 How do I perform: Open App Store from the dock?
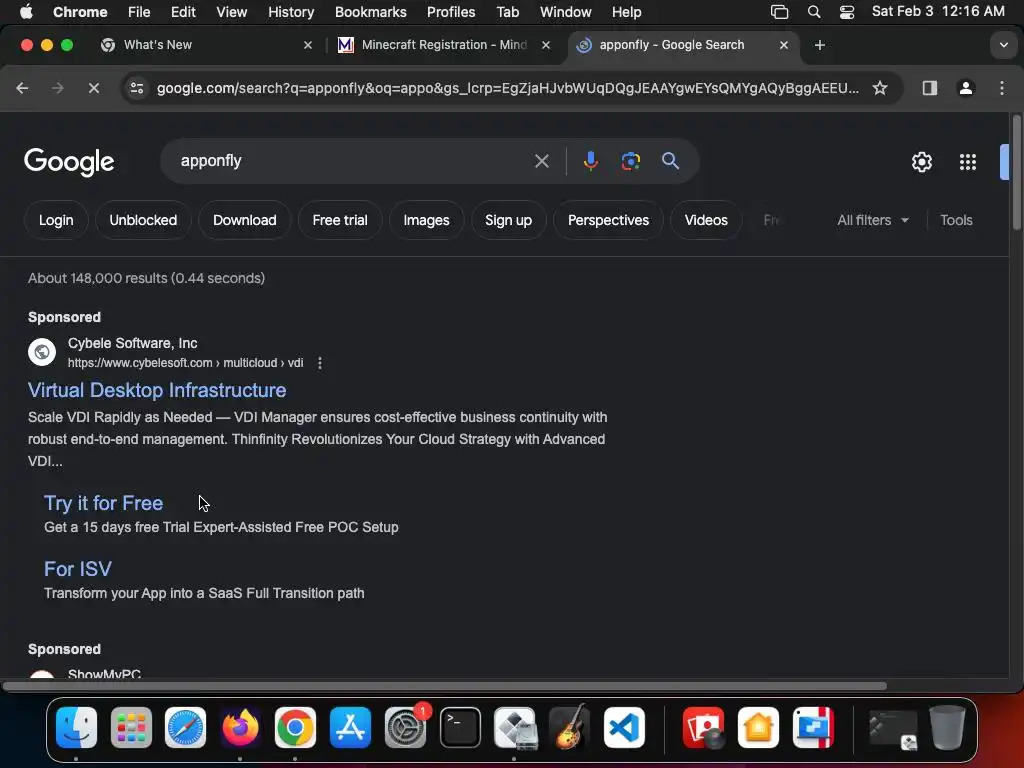pos(350,727)
